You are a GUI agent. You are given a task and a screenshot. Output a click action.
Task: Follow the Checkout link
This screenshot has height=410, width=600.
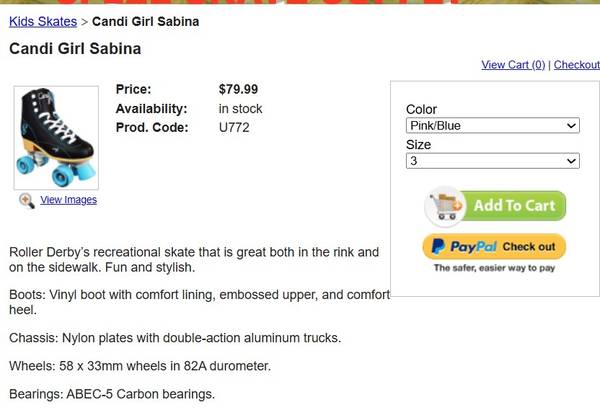[577, 65]
